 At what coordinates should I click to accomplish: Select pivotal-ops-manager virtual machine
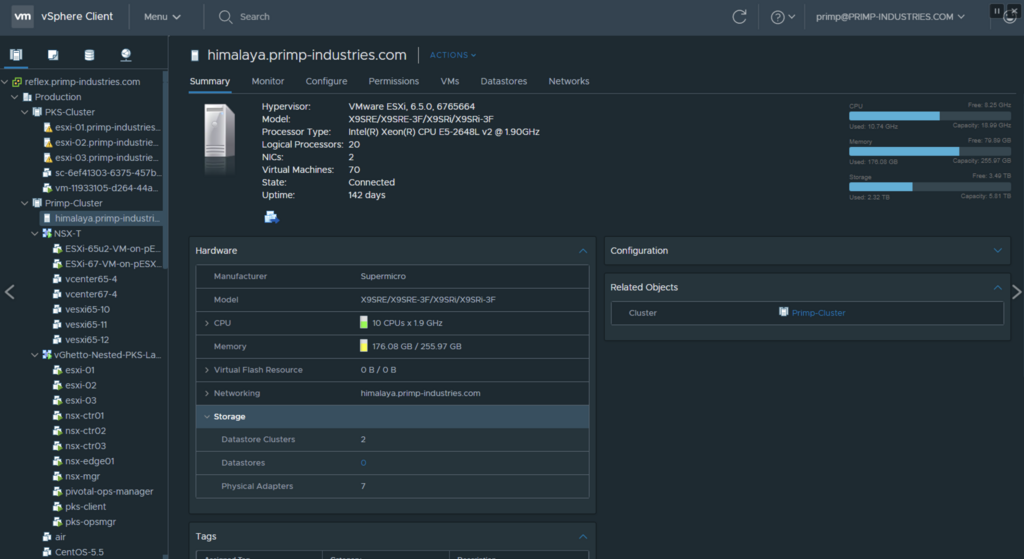pyautogui.click(x=109, y=491)
